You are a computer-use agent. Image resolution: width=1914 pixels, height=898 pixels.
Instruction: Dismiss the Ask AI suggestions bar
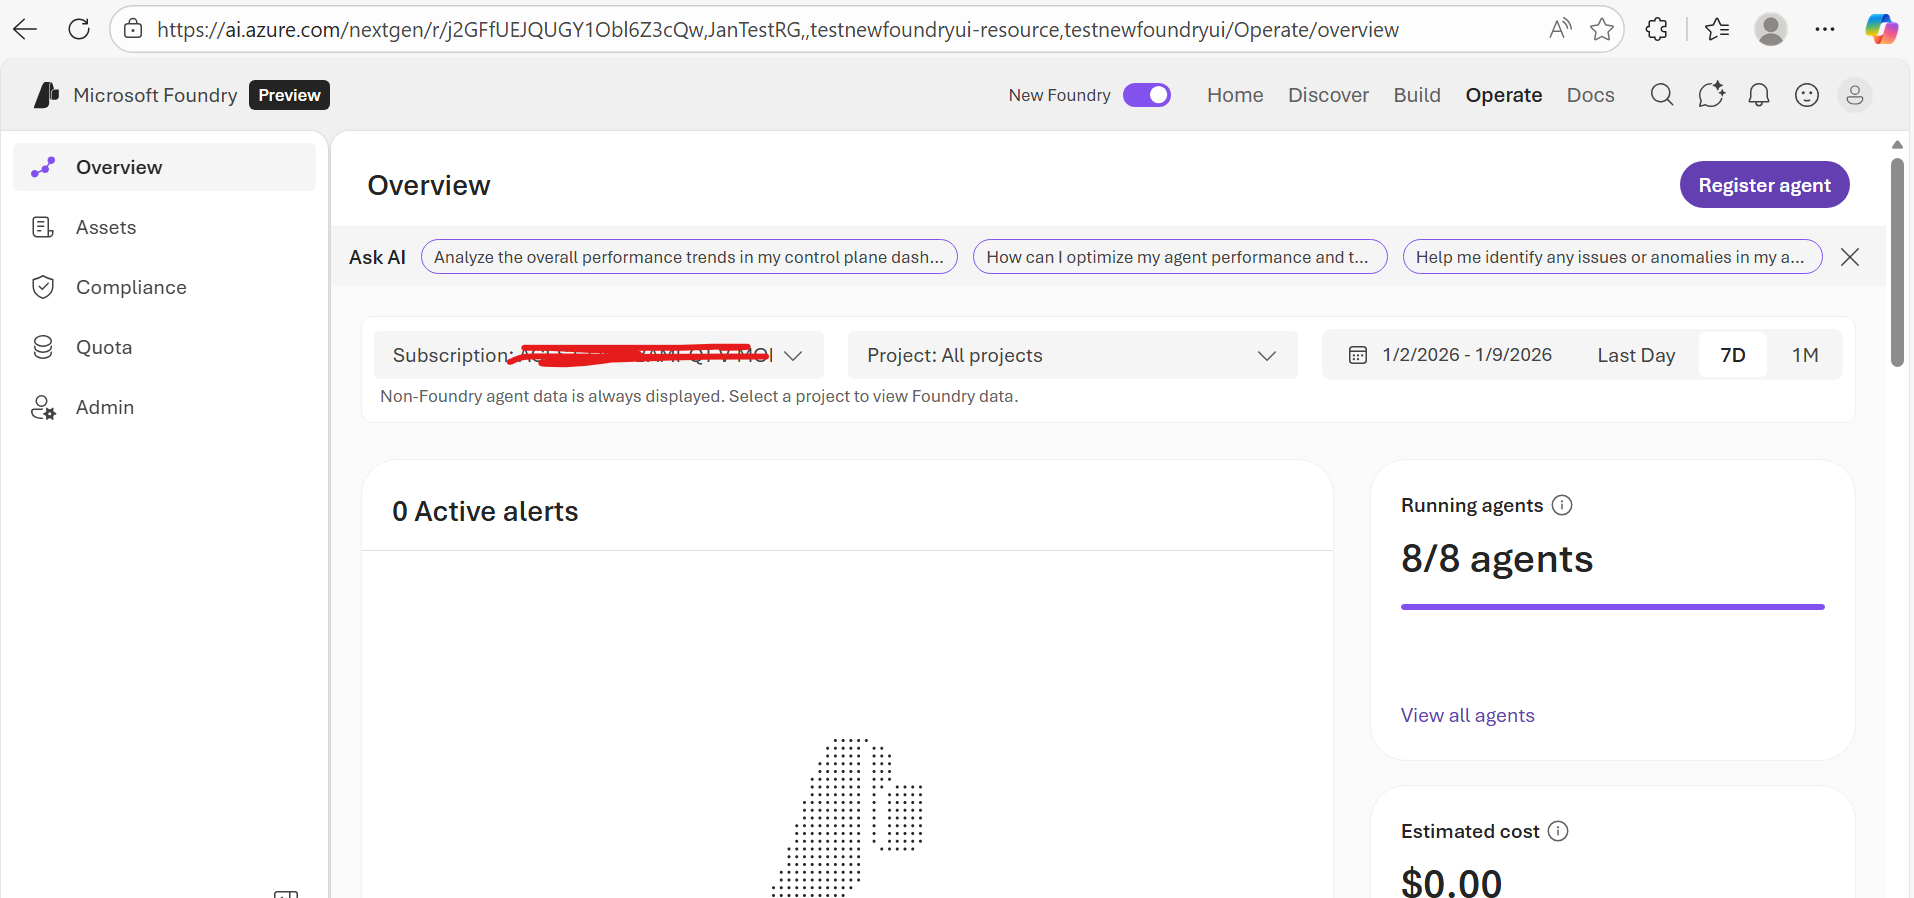pyautogui.click(x=1850, y=257)
